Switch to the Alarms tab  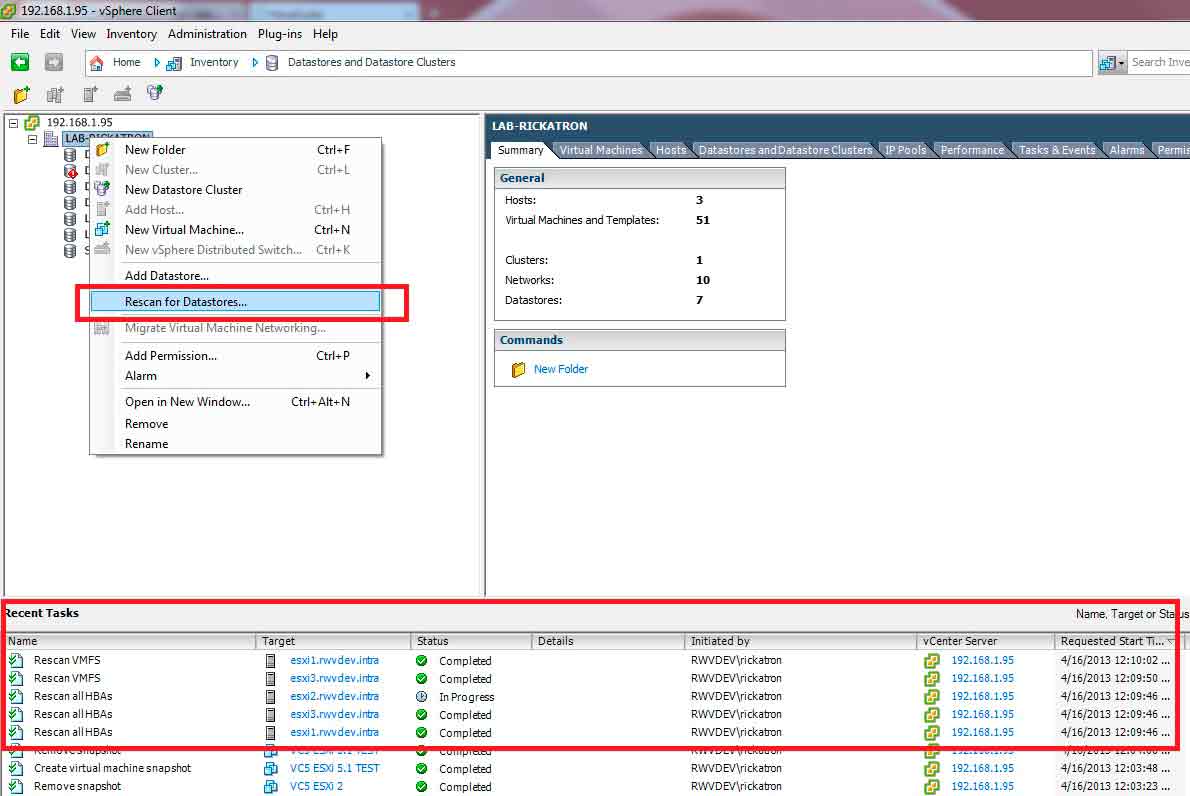click(1126, 150)
